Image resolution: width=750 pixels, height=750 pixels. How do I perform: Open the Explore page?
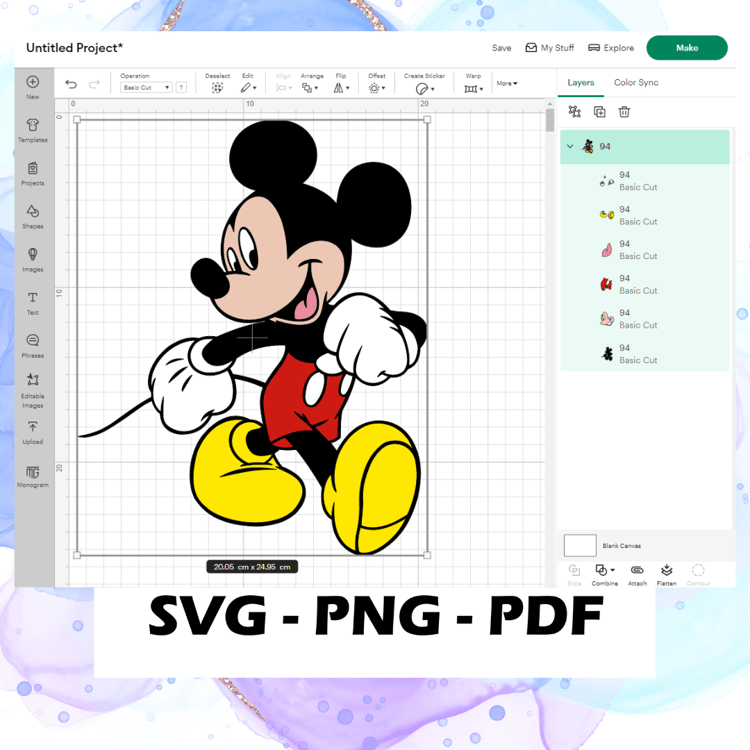611,48
